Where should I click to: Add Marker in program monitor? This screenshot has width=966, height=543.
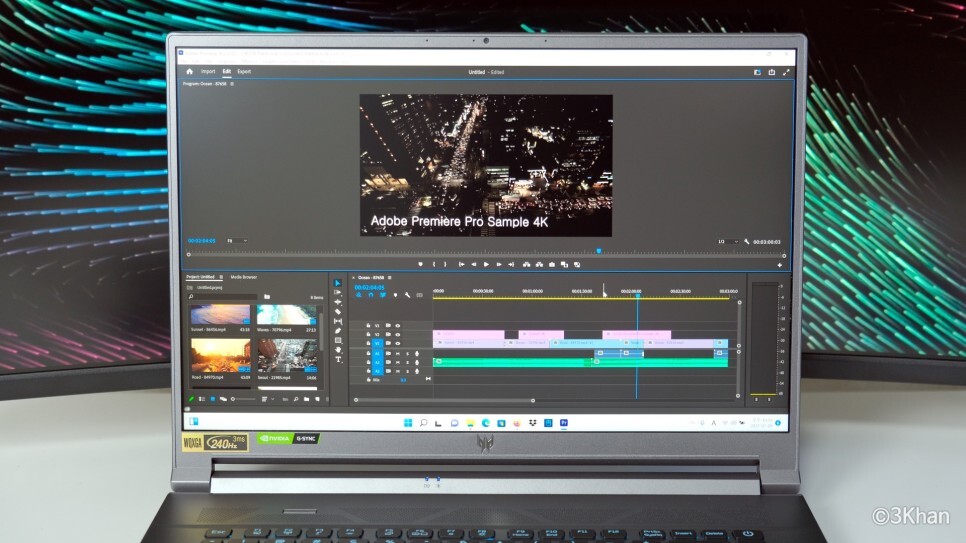click(420, 264)
